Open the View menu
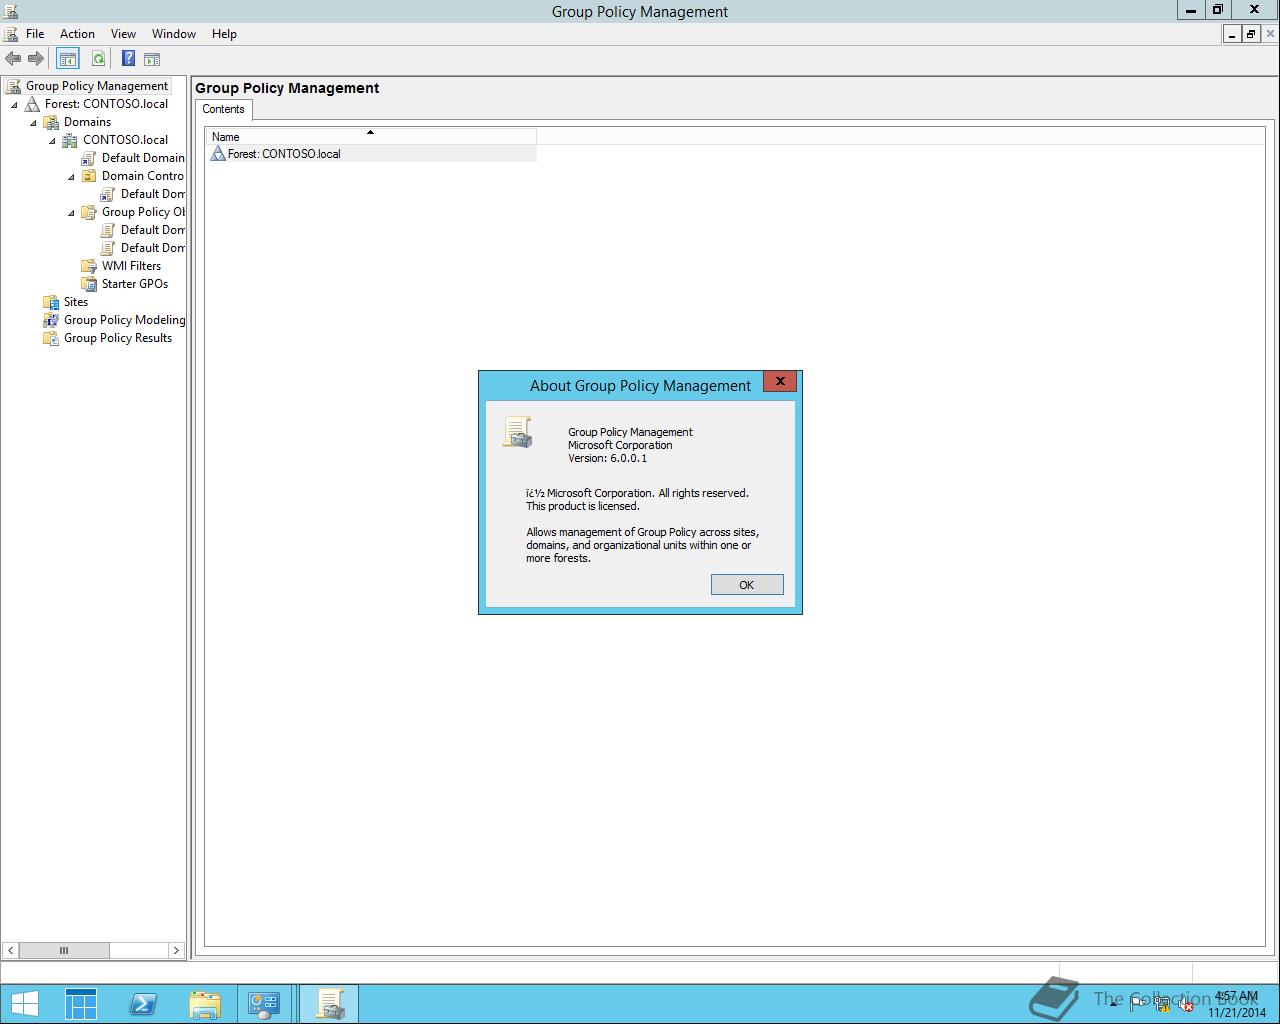 tap(123, 34)
